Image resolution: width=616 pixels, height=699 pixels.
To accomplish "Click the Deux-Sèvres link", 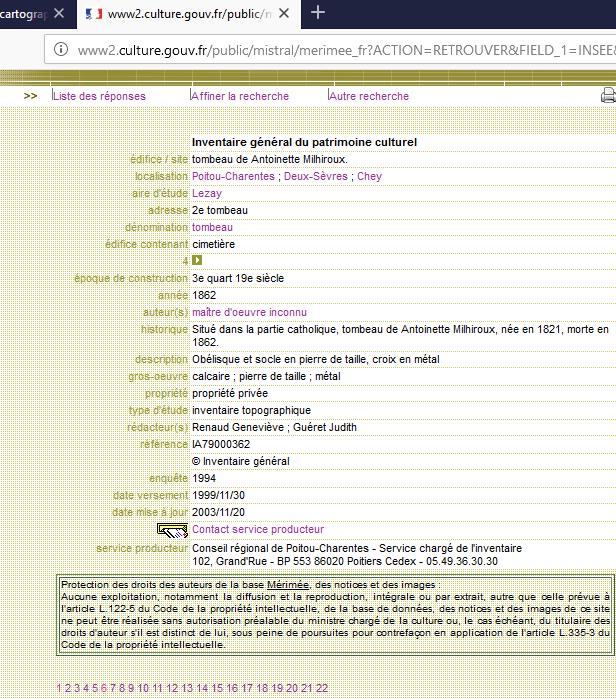I will 316,176.
